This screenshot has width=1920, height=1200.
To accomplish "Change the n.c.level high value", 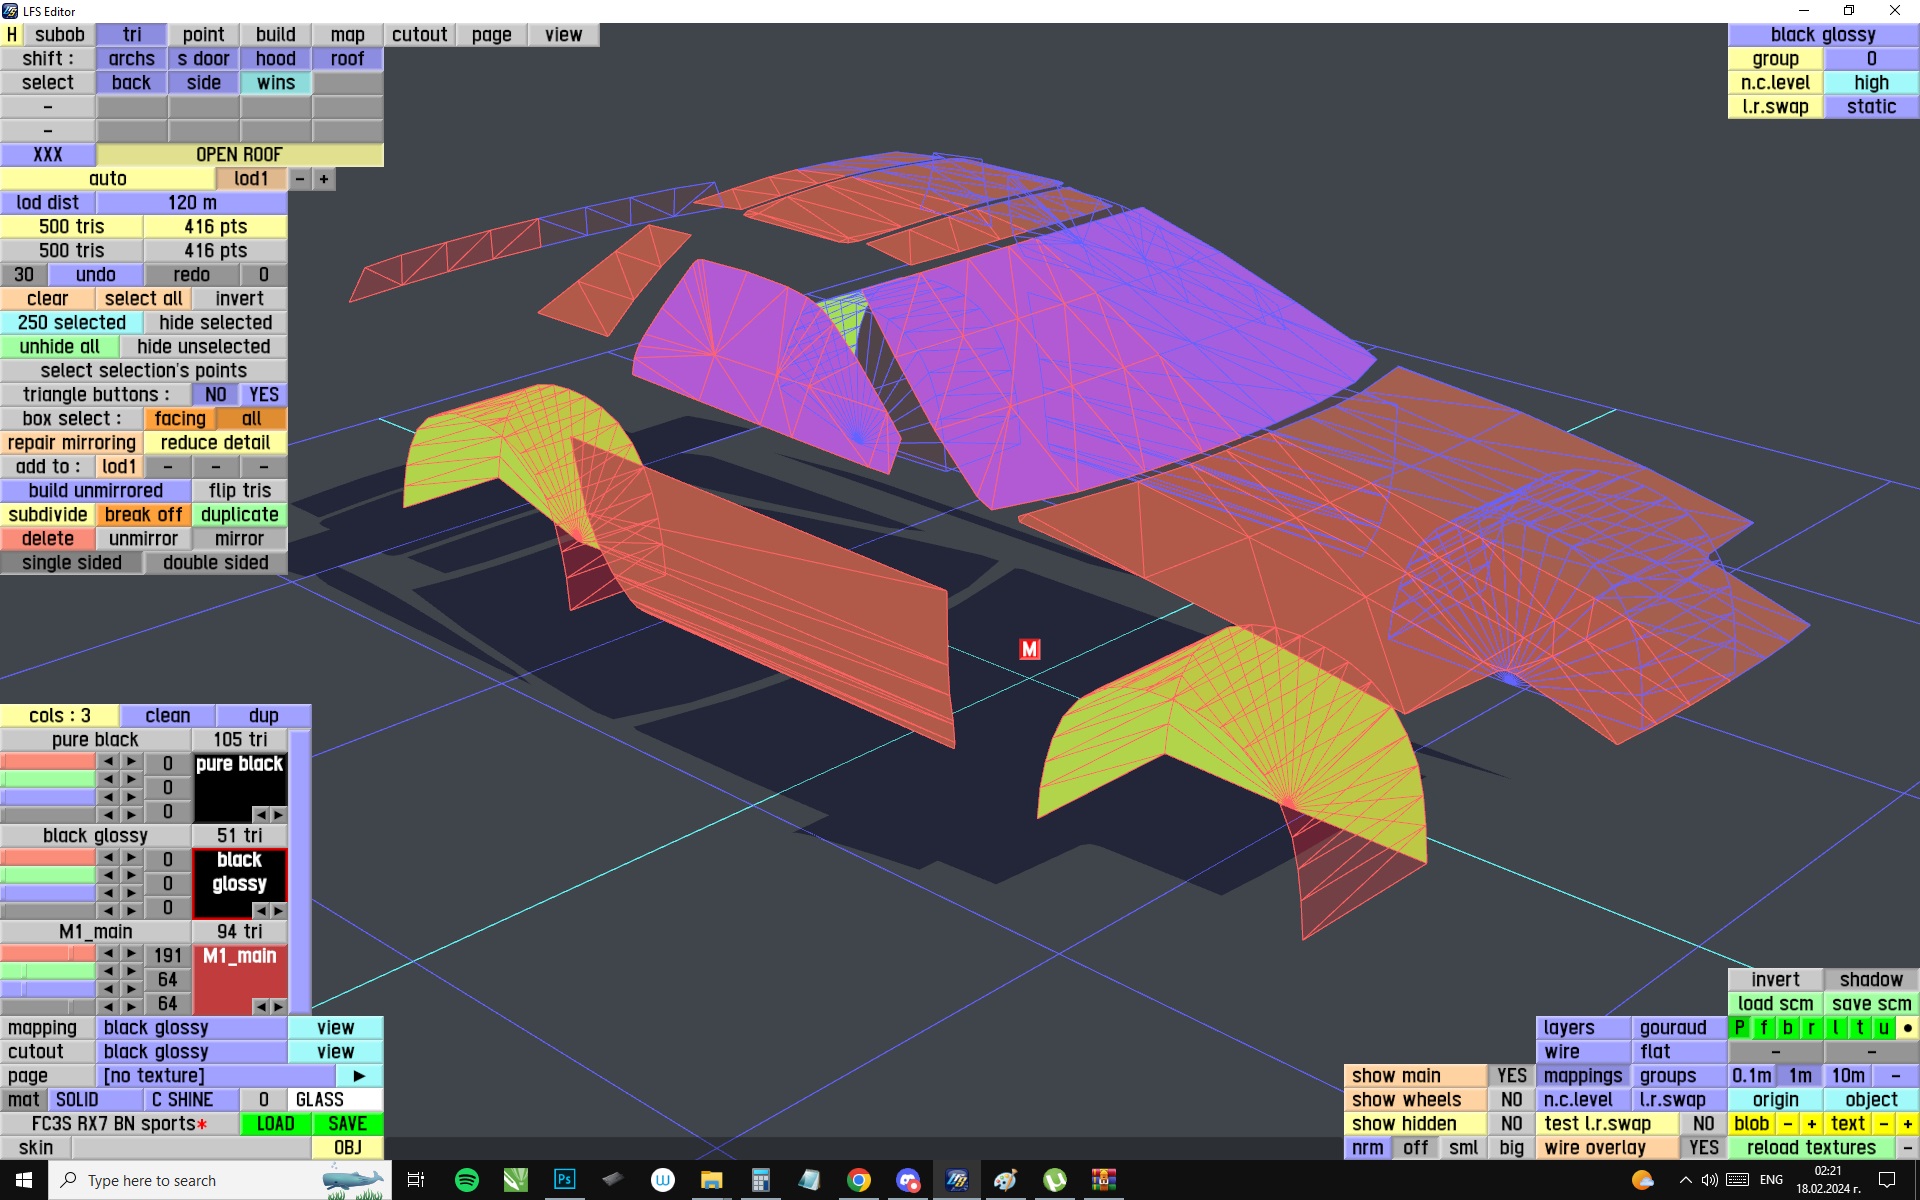I will pyautogui.click(x=1871, y=83).
